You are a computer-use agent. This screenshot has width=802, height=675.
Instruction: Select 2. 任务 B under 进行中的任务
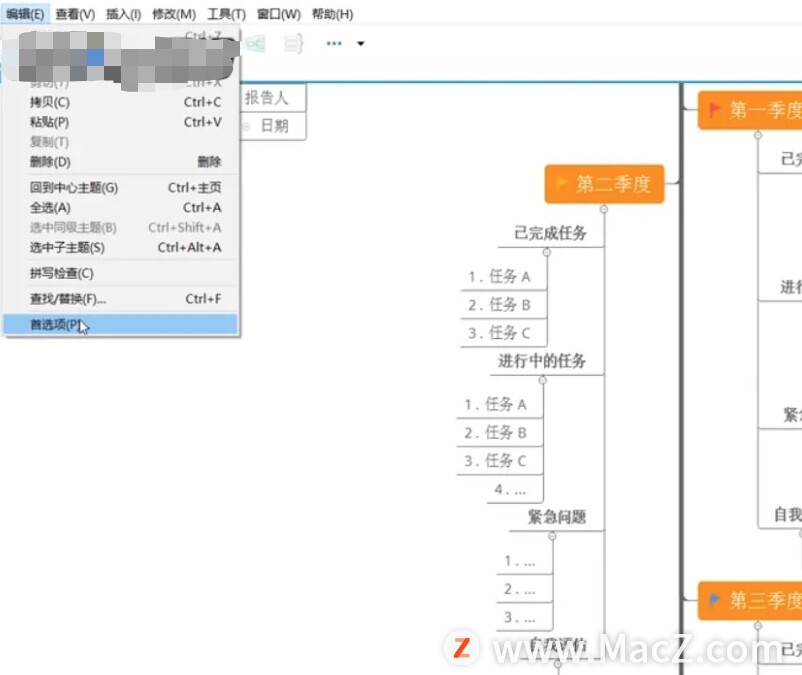coord(496,433)
